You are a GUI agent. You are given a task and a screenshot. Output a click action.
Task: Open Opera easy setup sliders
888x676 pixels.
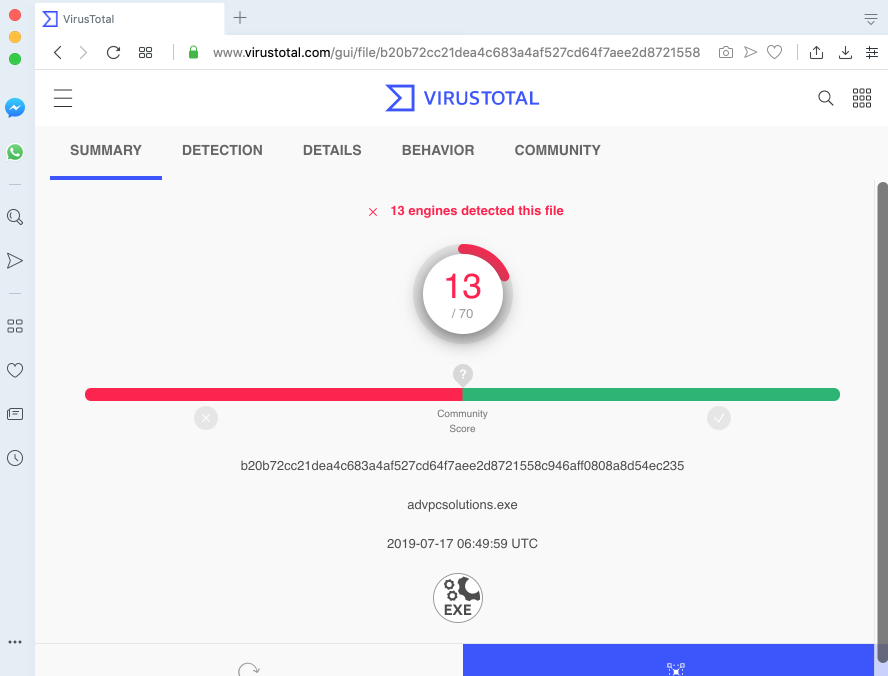[x=872, y=53]
